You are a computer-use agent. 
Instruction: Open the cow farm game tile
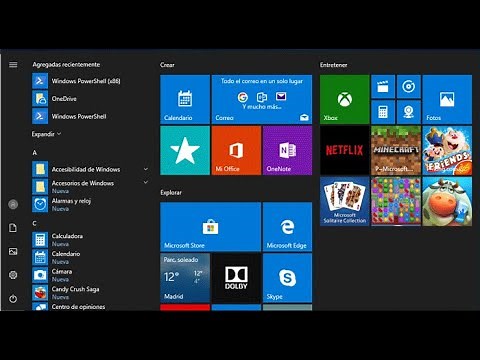[447, 201]
